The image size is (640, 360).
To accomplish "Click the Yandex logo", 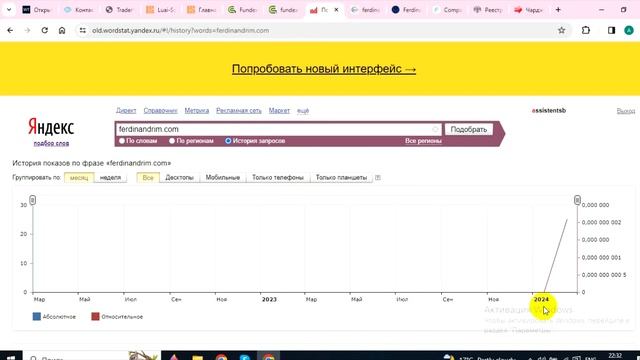I will [51, 127].
